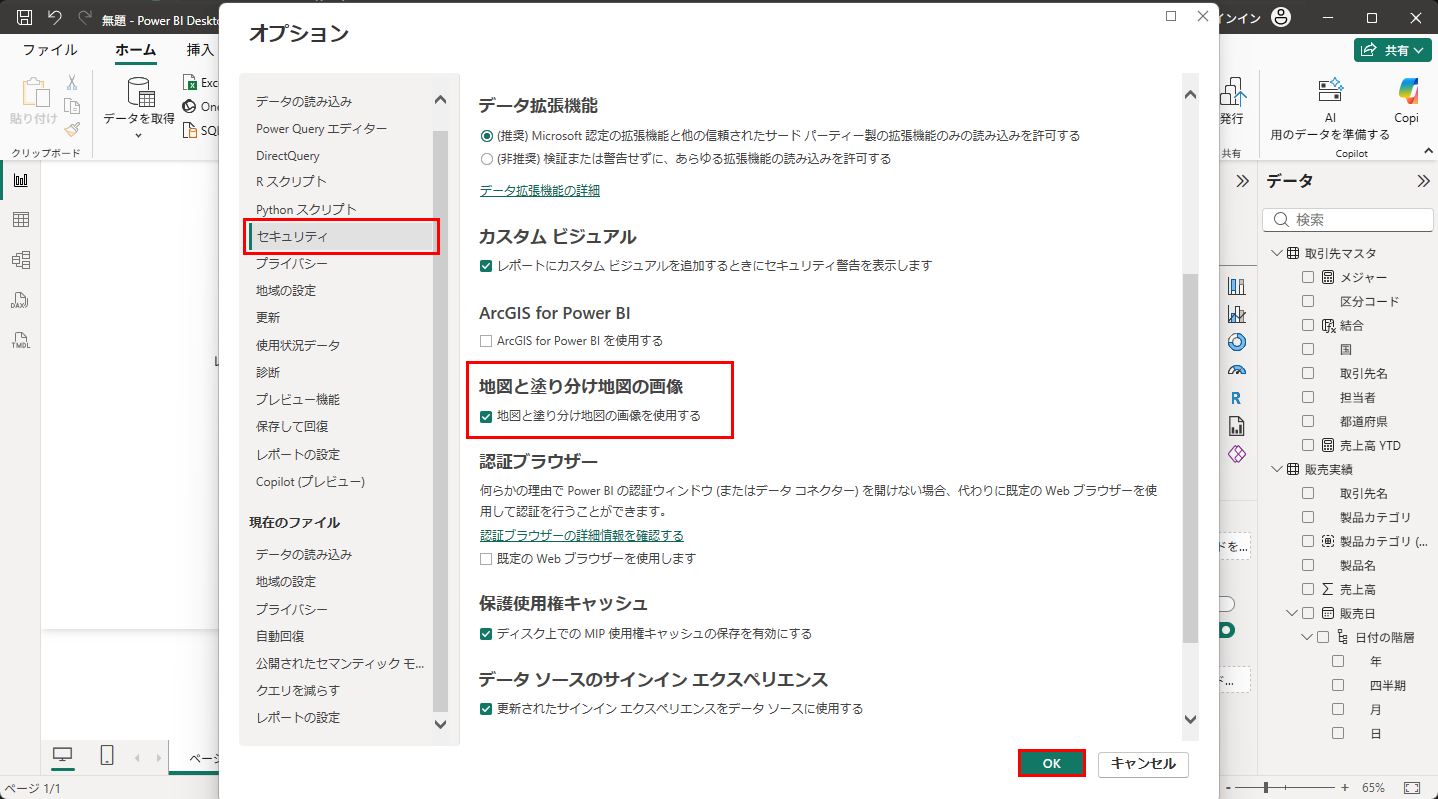Collapse the 日付の階層 hierarchy
The height and width of the screenshot is (799, 1438).
pyautogui.click(x=1308, y=637)
